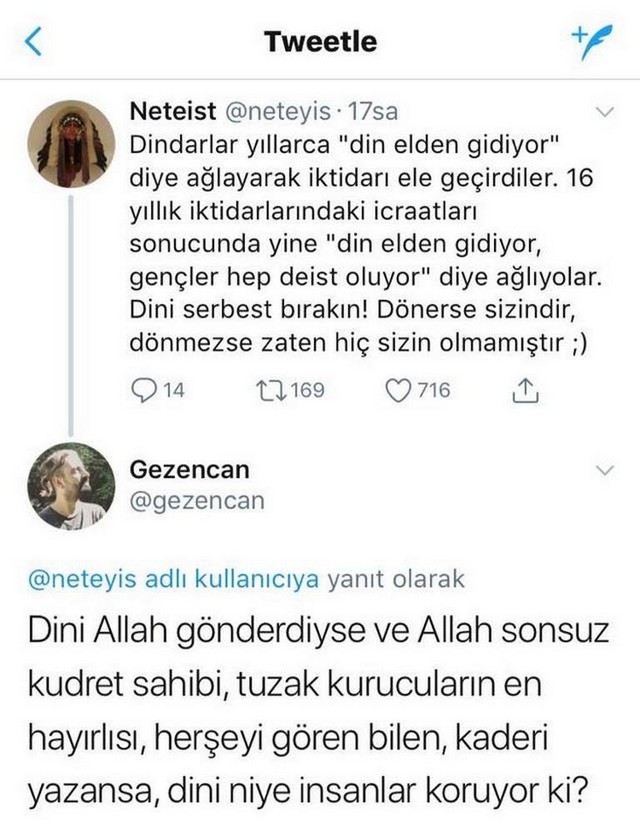The width and height of the screenshot is (640, 838).
Task: View the 716 likes count
Action: click(x=434, y=390)
